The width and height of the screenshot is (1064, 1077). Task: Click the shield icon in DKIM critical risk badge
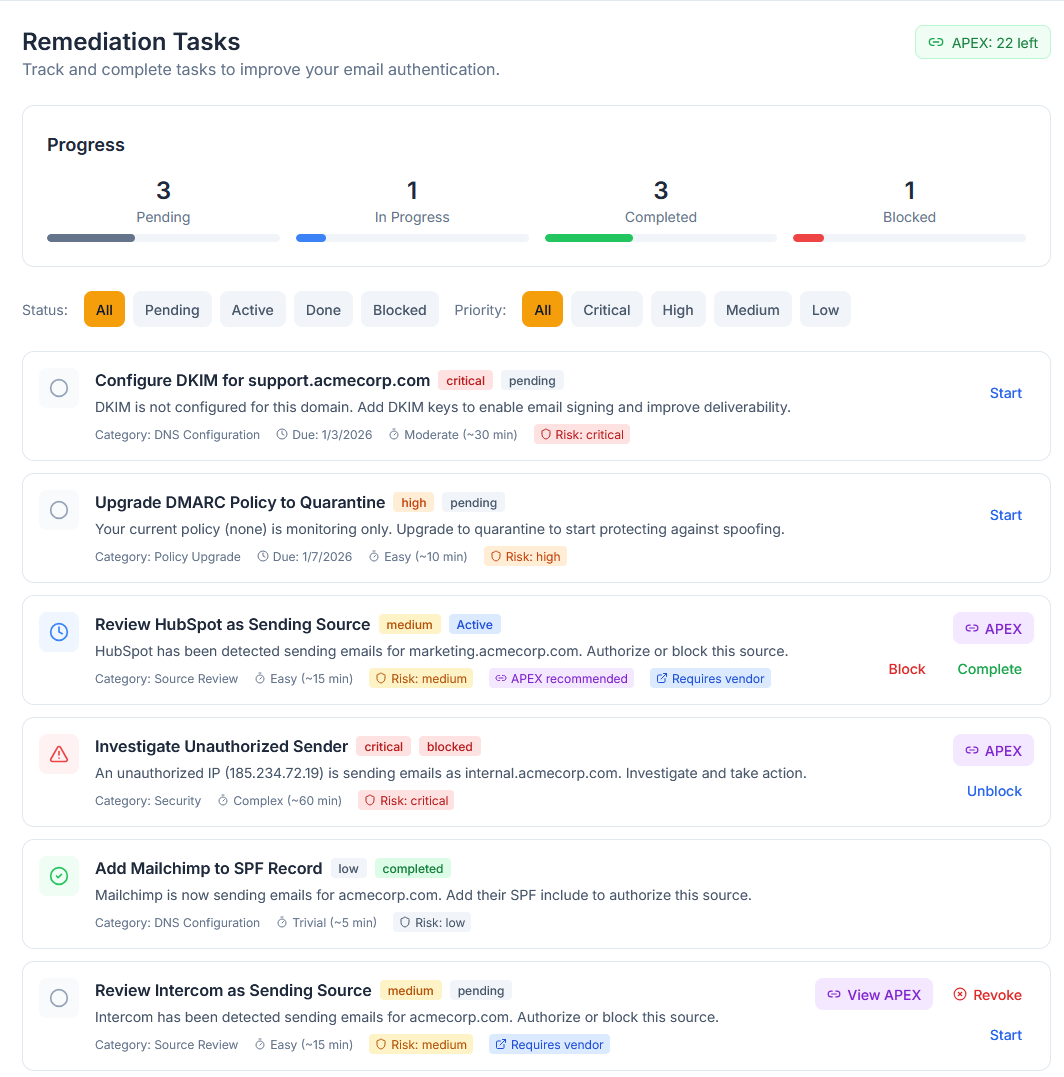coord(545,435)
